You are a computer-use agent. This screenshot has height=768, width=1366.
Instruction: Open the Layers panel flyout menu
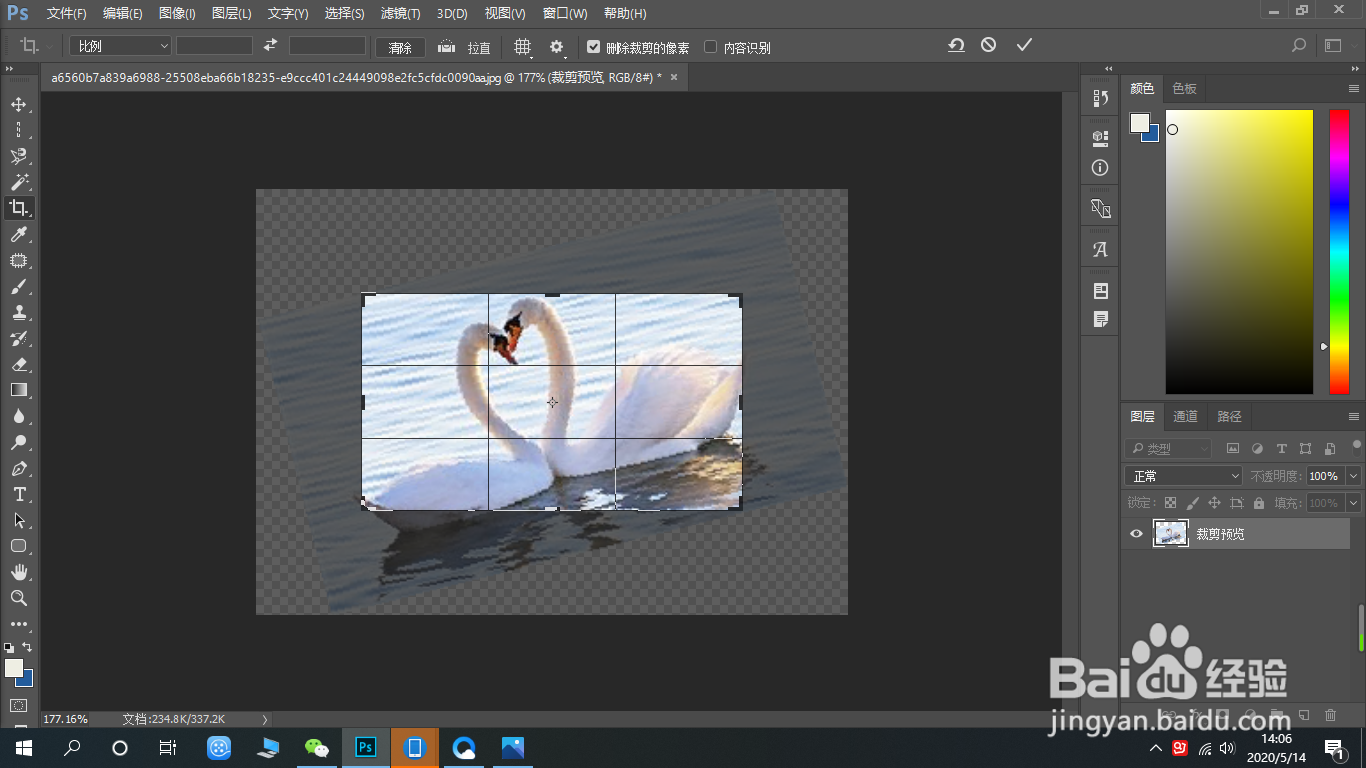click(1354, 417)
